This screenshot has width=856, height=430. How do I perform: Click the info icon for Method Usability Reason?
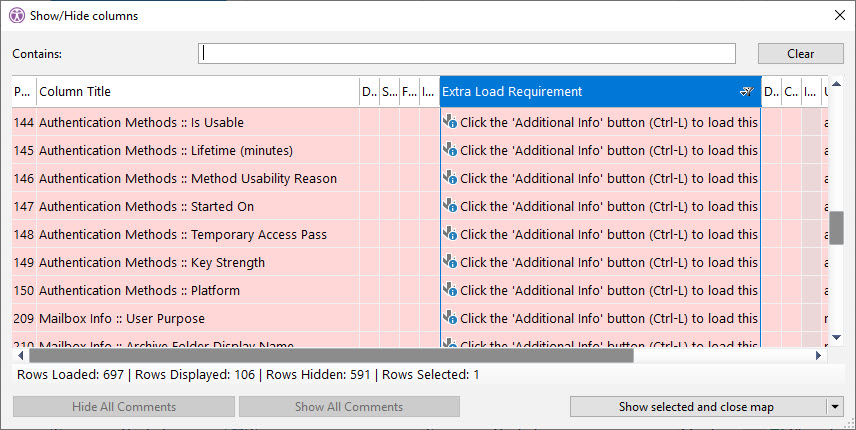pyautogui.click(x=449, y=178)
